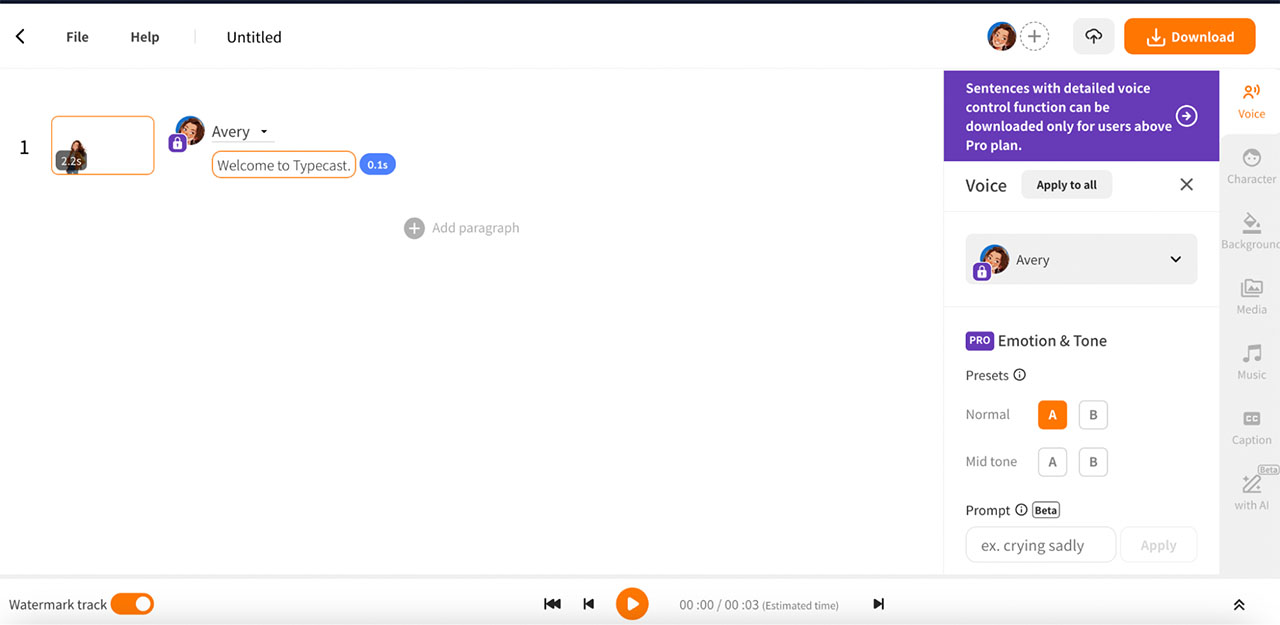The image size is (1280, 625).
Task: Open the Avery speaker dropdown above the sentence
Action: coord(263,131)
